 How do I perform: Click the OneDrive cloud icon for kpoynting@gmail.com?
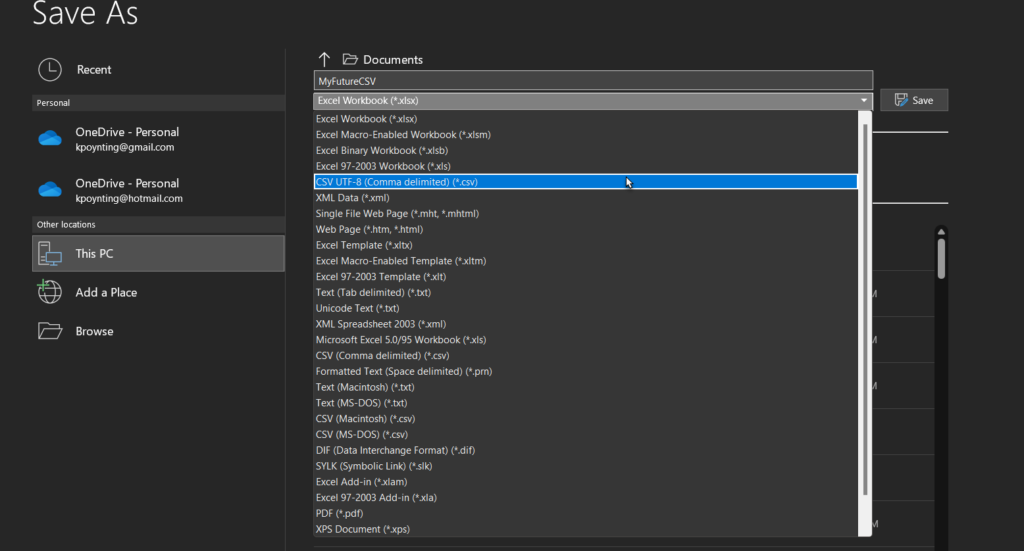coord(50,139)
